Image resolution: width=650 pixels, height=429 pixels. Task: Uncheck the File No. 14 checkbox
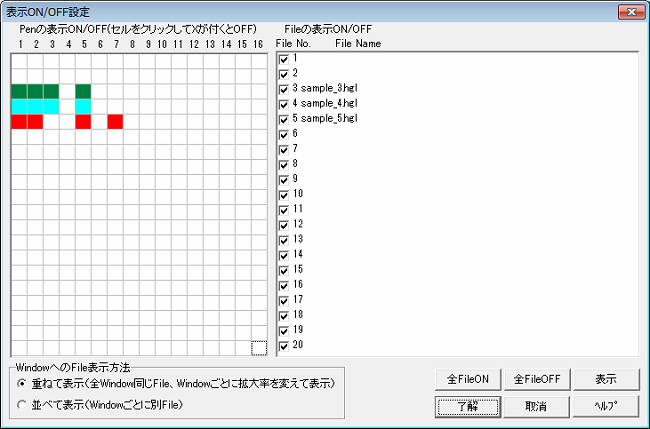pos(284,255)
